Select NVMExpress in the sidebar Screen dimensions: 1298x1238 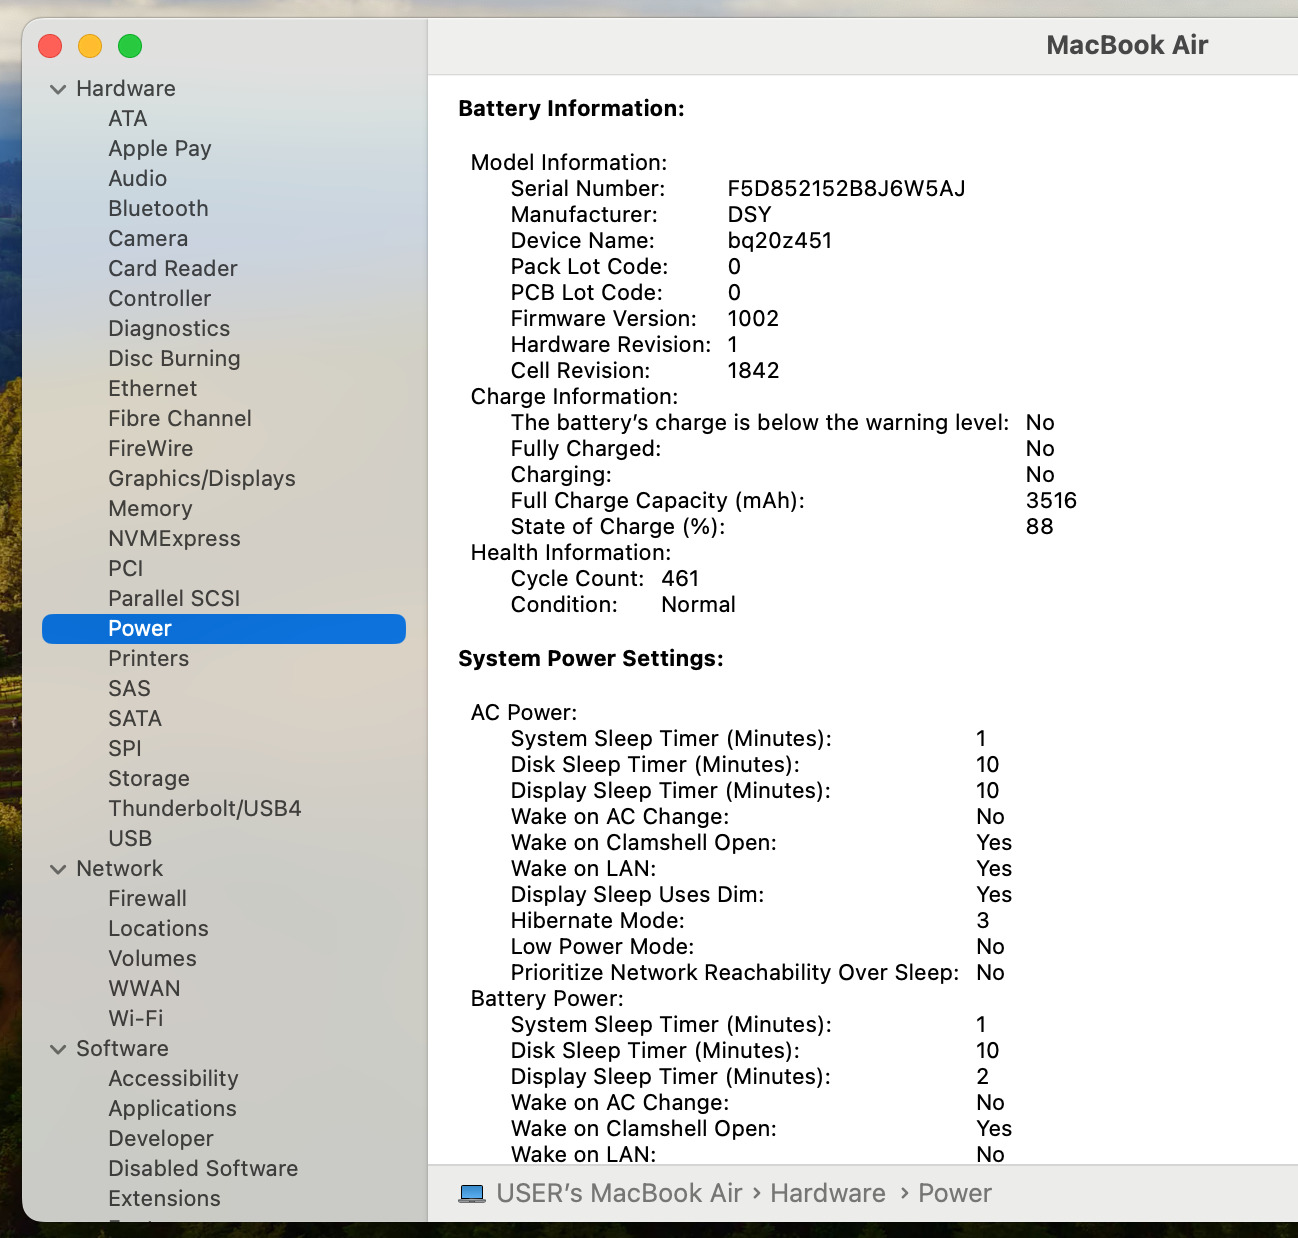click(x=174, y=539)
